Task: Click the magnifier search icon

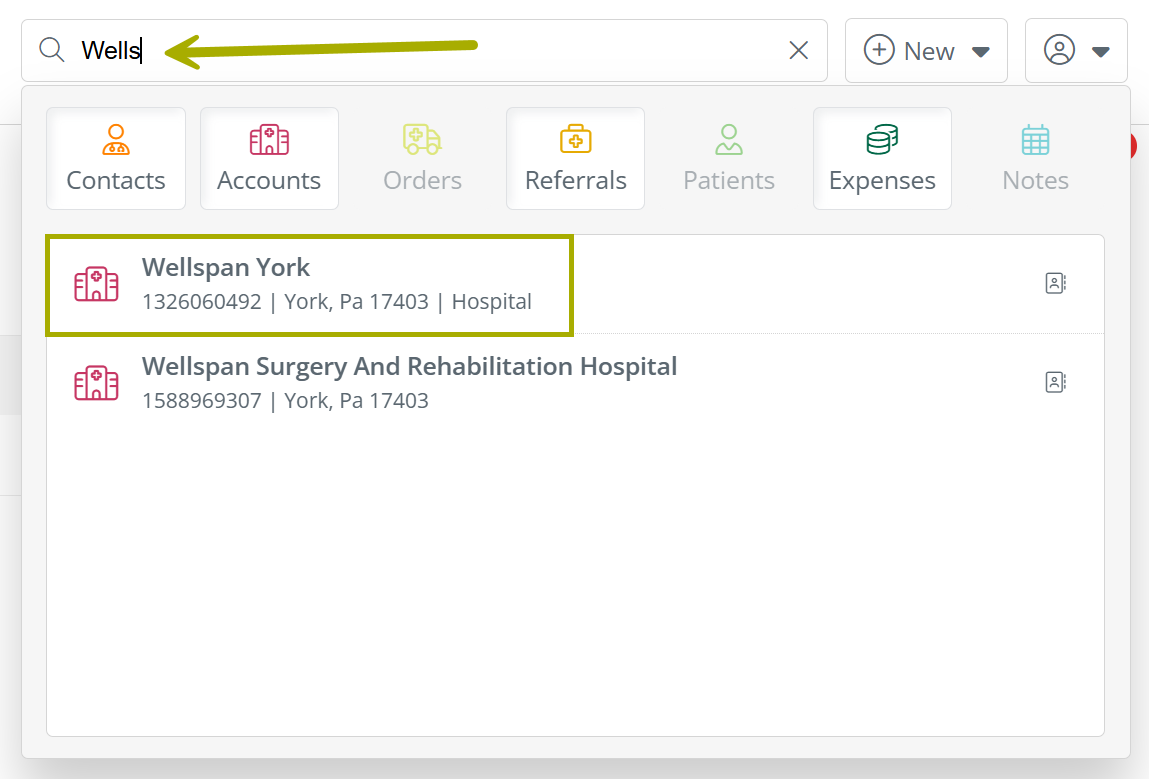Action: 52,50
